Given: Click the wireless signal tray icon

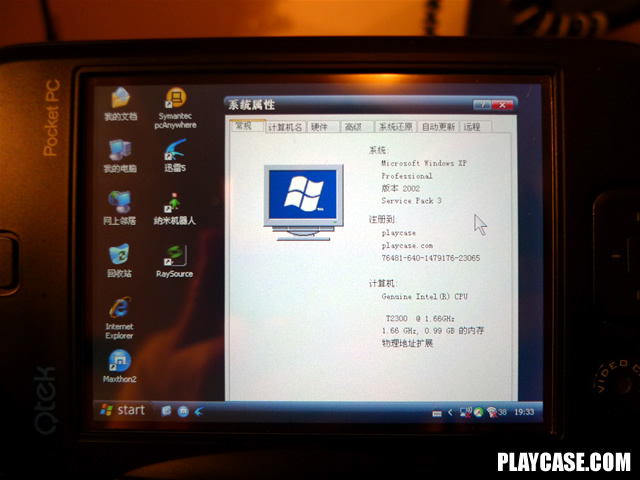Looking at the screenshot, I should pyautogui.click(x=492, y=412).
